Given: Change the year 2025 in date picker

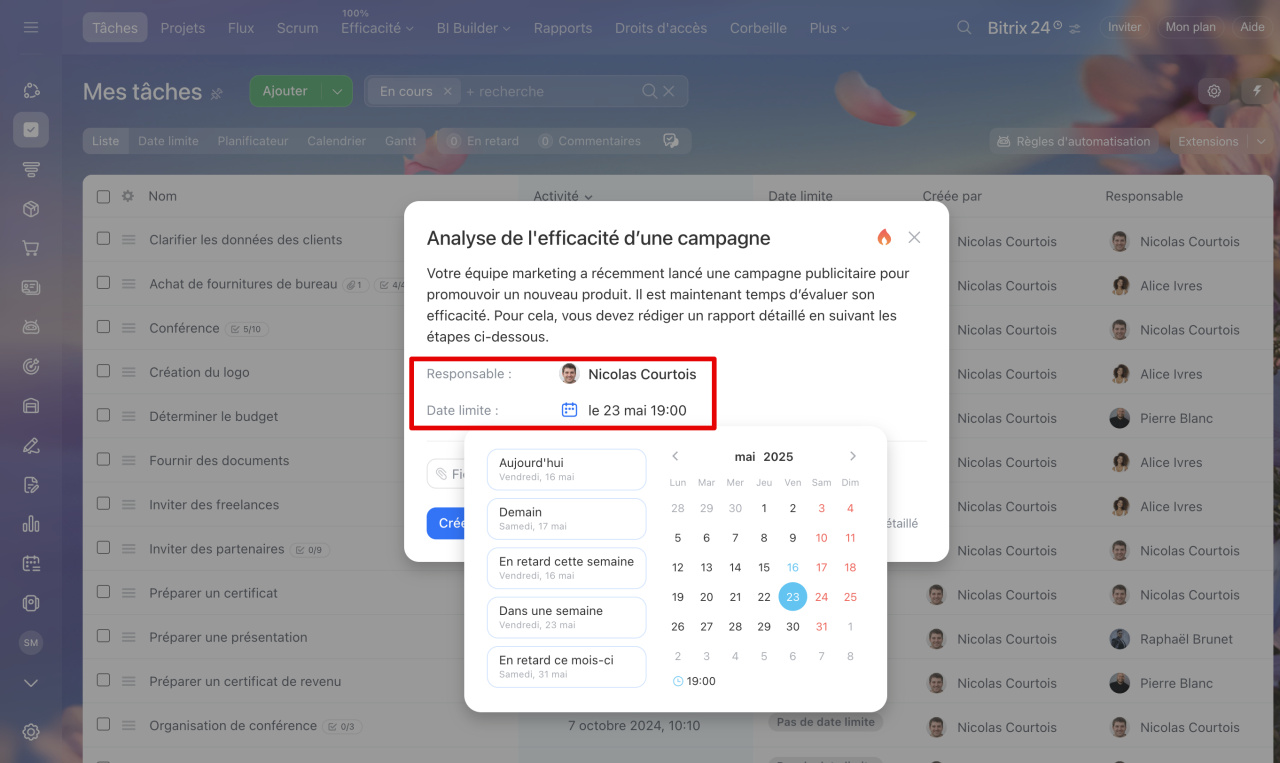Looking at the screenshot, I should click(x=778, y=456).
